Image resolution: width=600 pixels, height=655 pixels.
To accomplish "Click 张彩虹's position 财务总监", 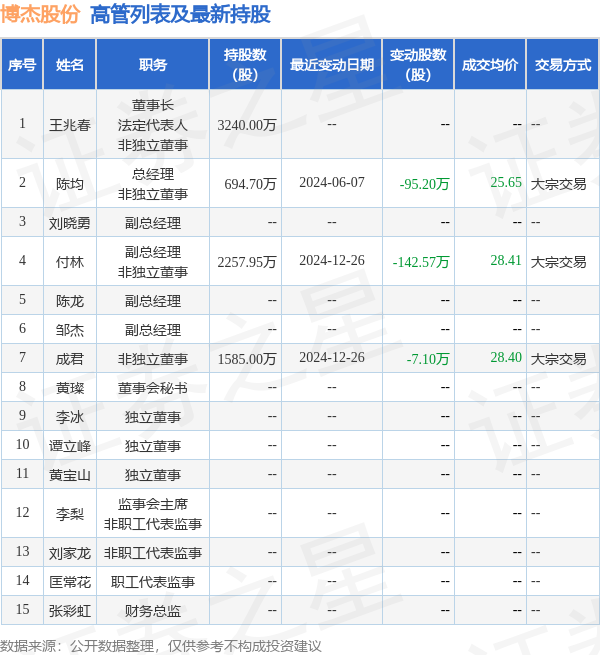I will [153, 611].
